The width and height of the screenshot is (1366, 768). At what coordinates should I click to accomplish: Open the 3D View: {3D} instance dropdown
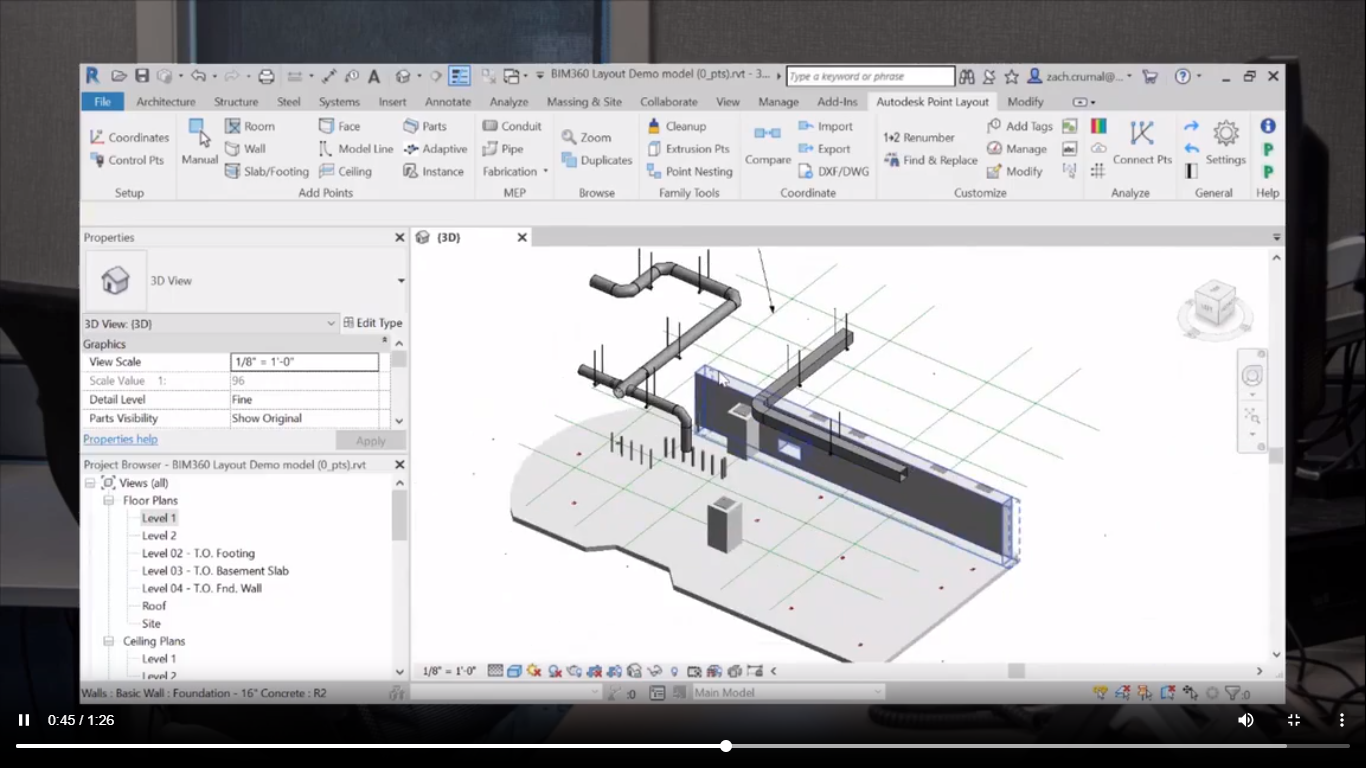click(331, 323)
